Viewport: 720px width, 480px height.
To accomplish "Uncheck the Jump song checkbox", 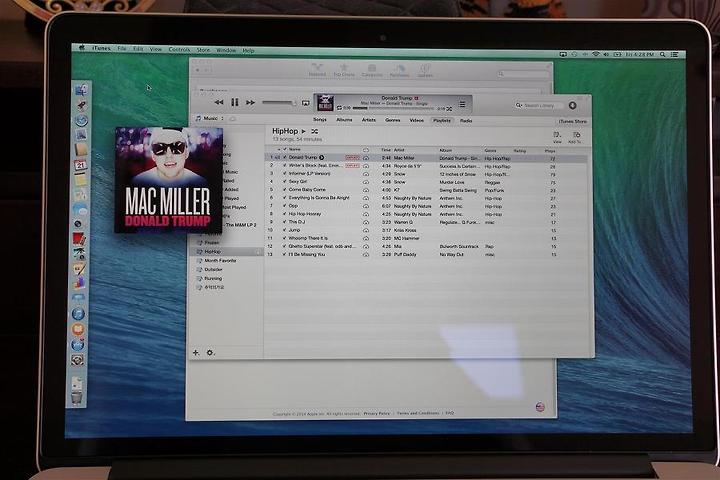I will [284, 230].
